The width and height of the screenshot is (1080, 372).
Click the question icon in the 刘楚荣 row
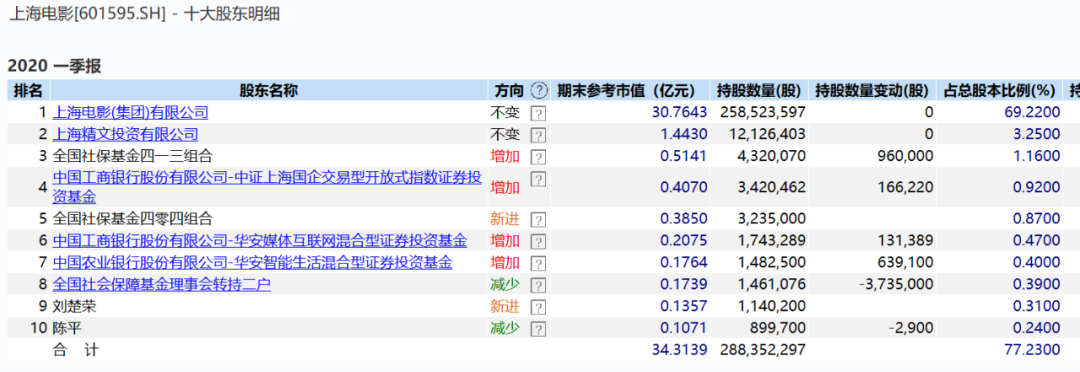(538, 307)
